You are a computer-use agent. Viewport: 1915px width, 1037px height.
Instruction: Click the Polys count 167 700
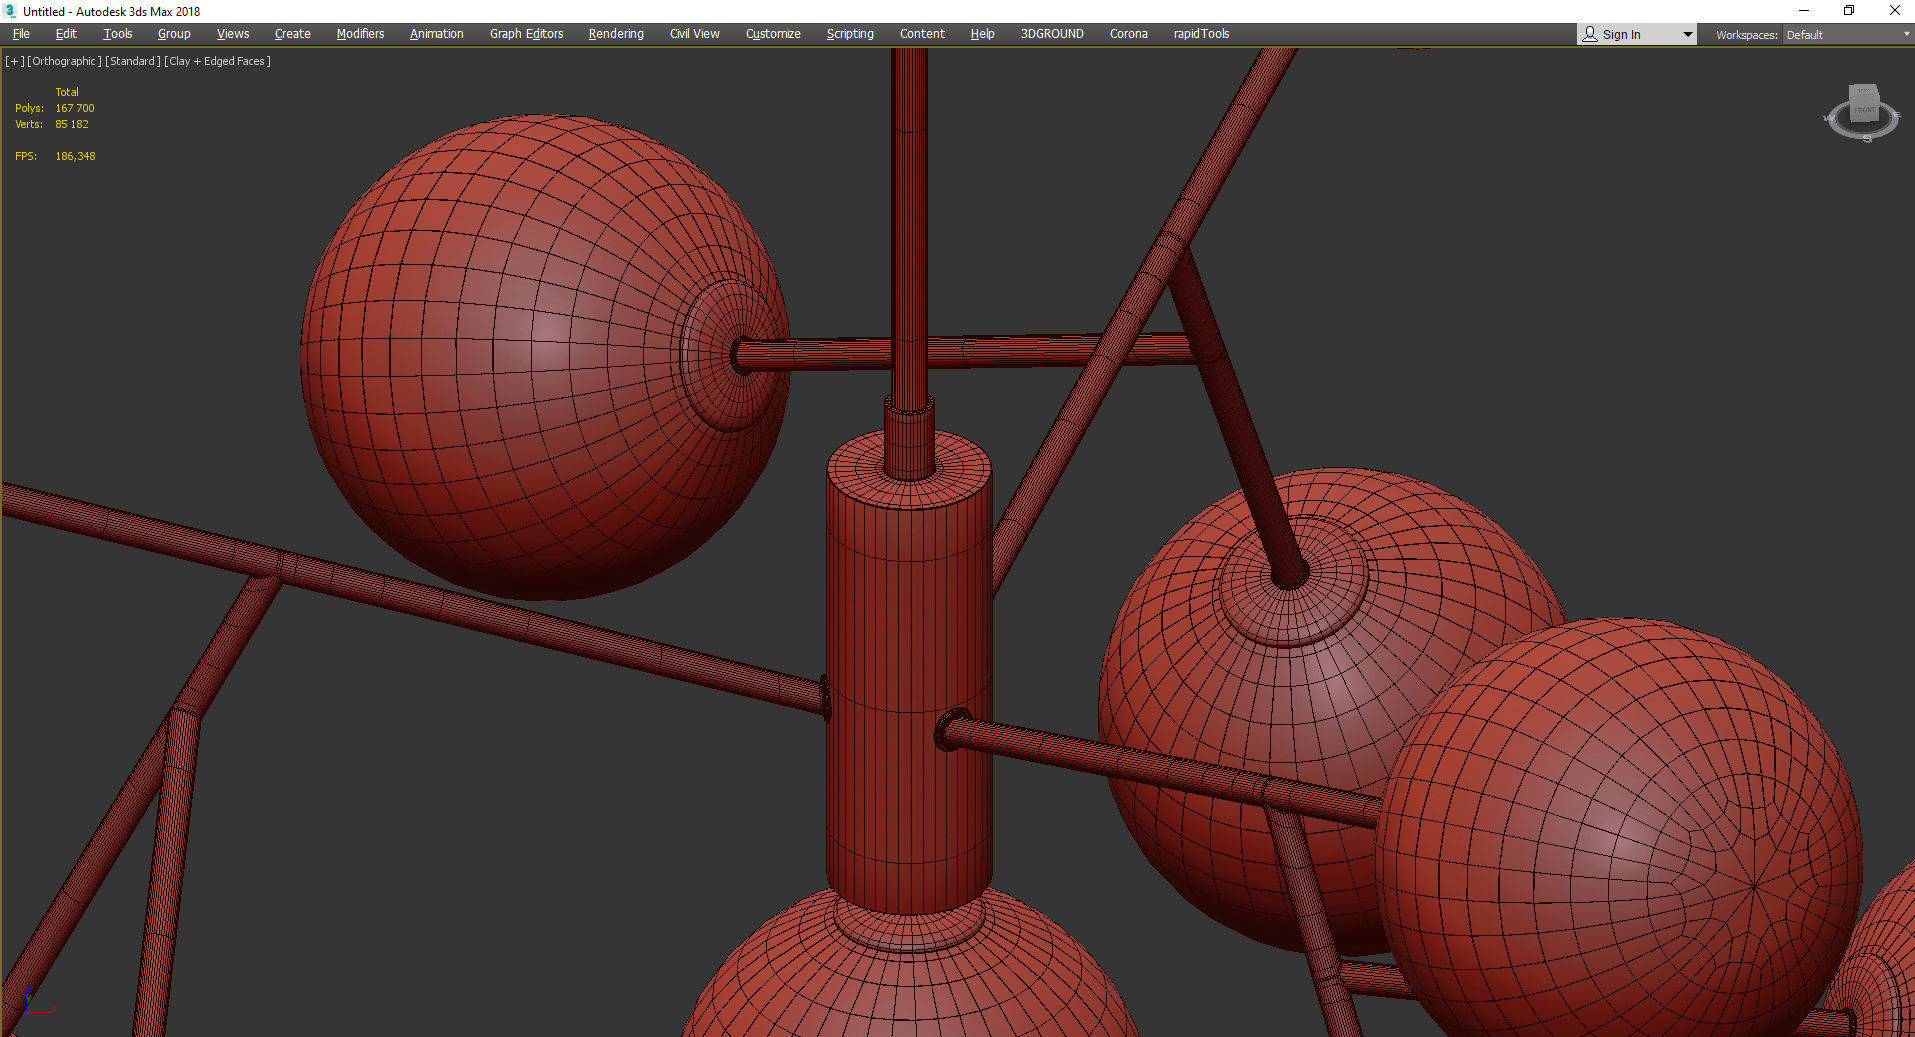click(x=75, y=108)
